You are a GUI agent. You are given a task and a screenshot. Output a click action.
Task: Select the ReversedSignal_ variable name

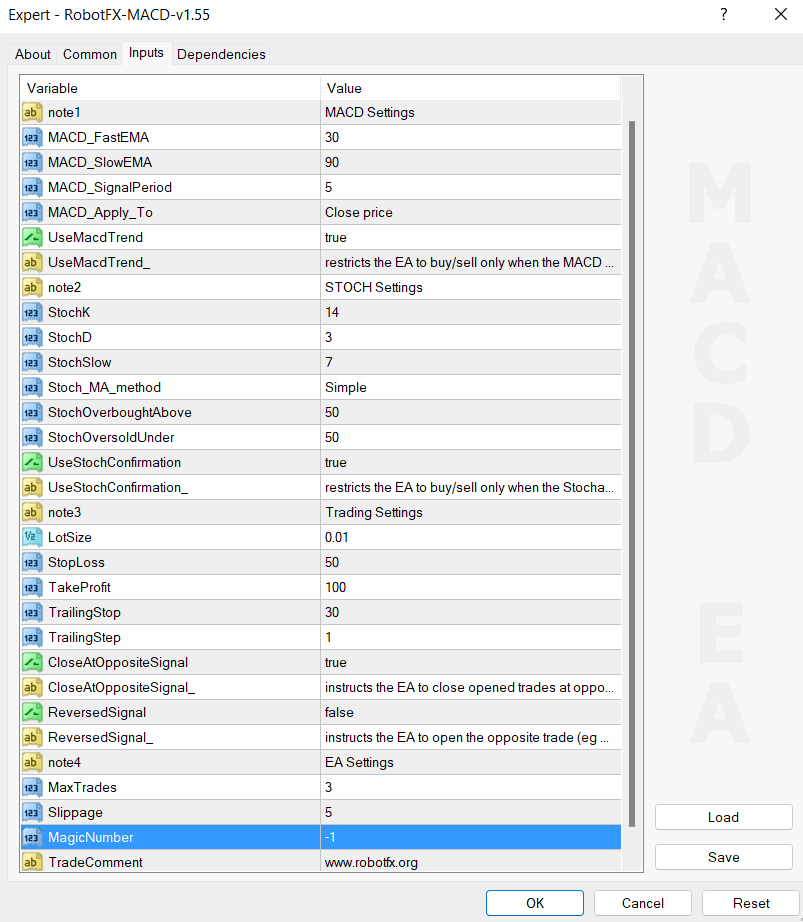pyautogui.click(x=101, y=737)
